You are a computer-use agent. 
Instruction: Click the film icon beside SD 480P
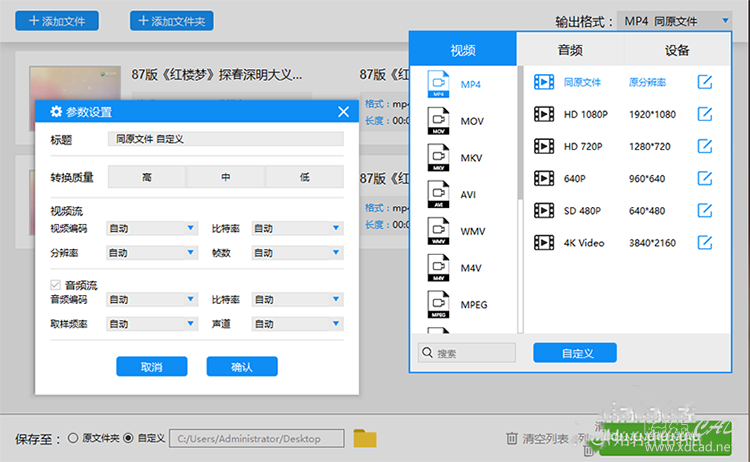click(x=544, y=210)
